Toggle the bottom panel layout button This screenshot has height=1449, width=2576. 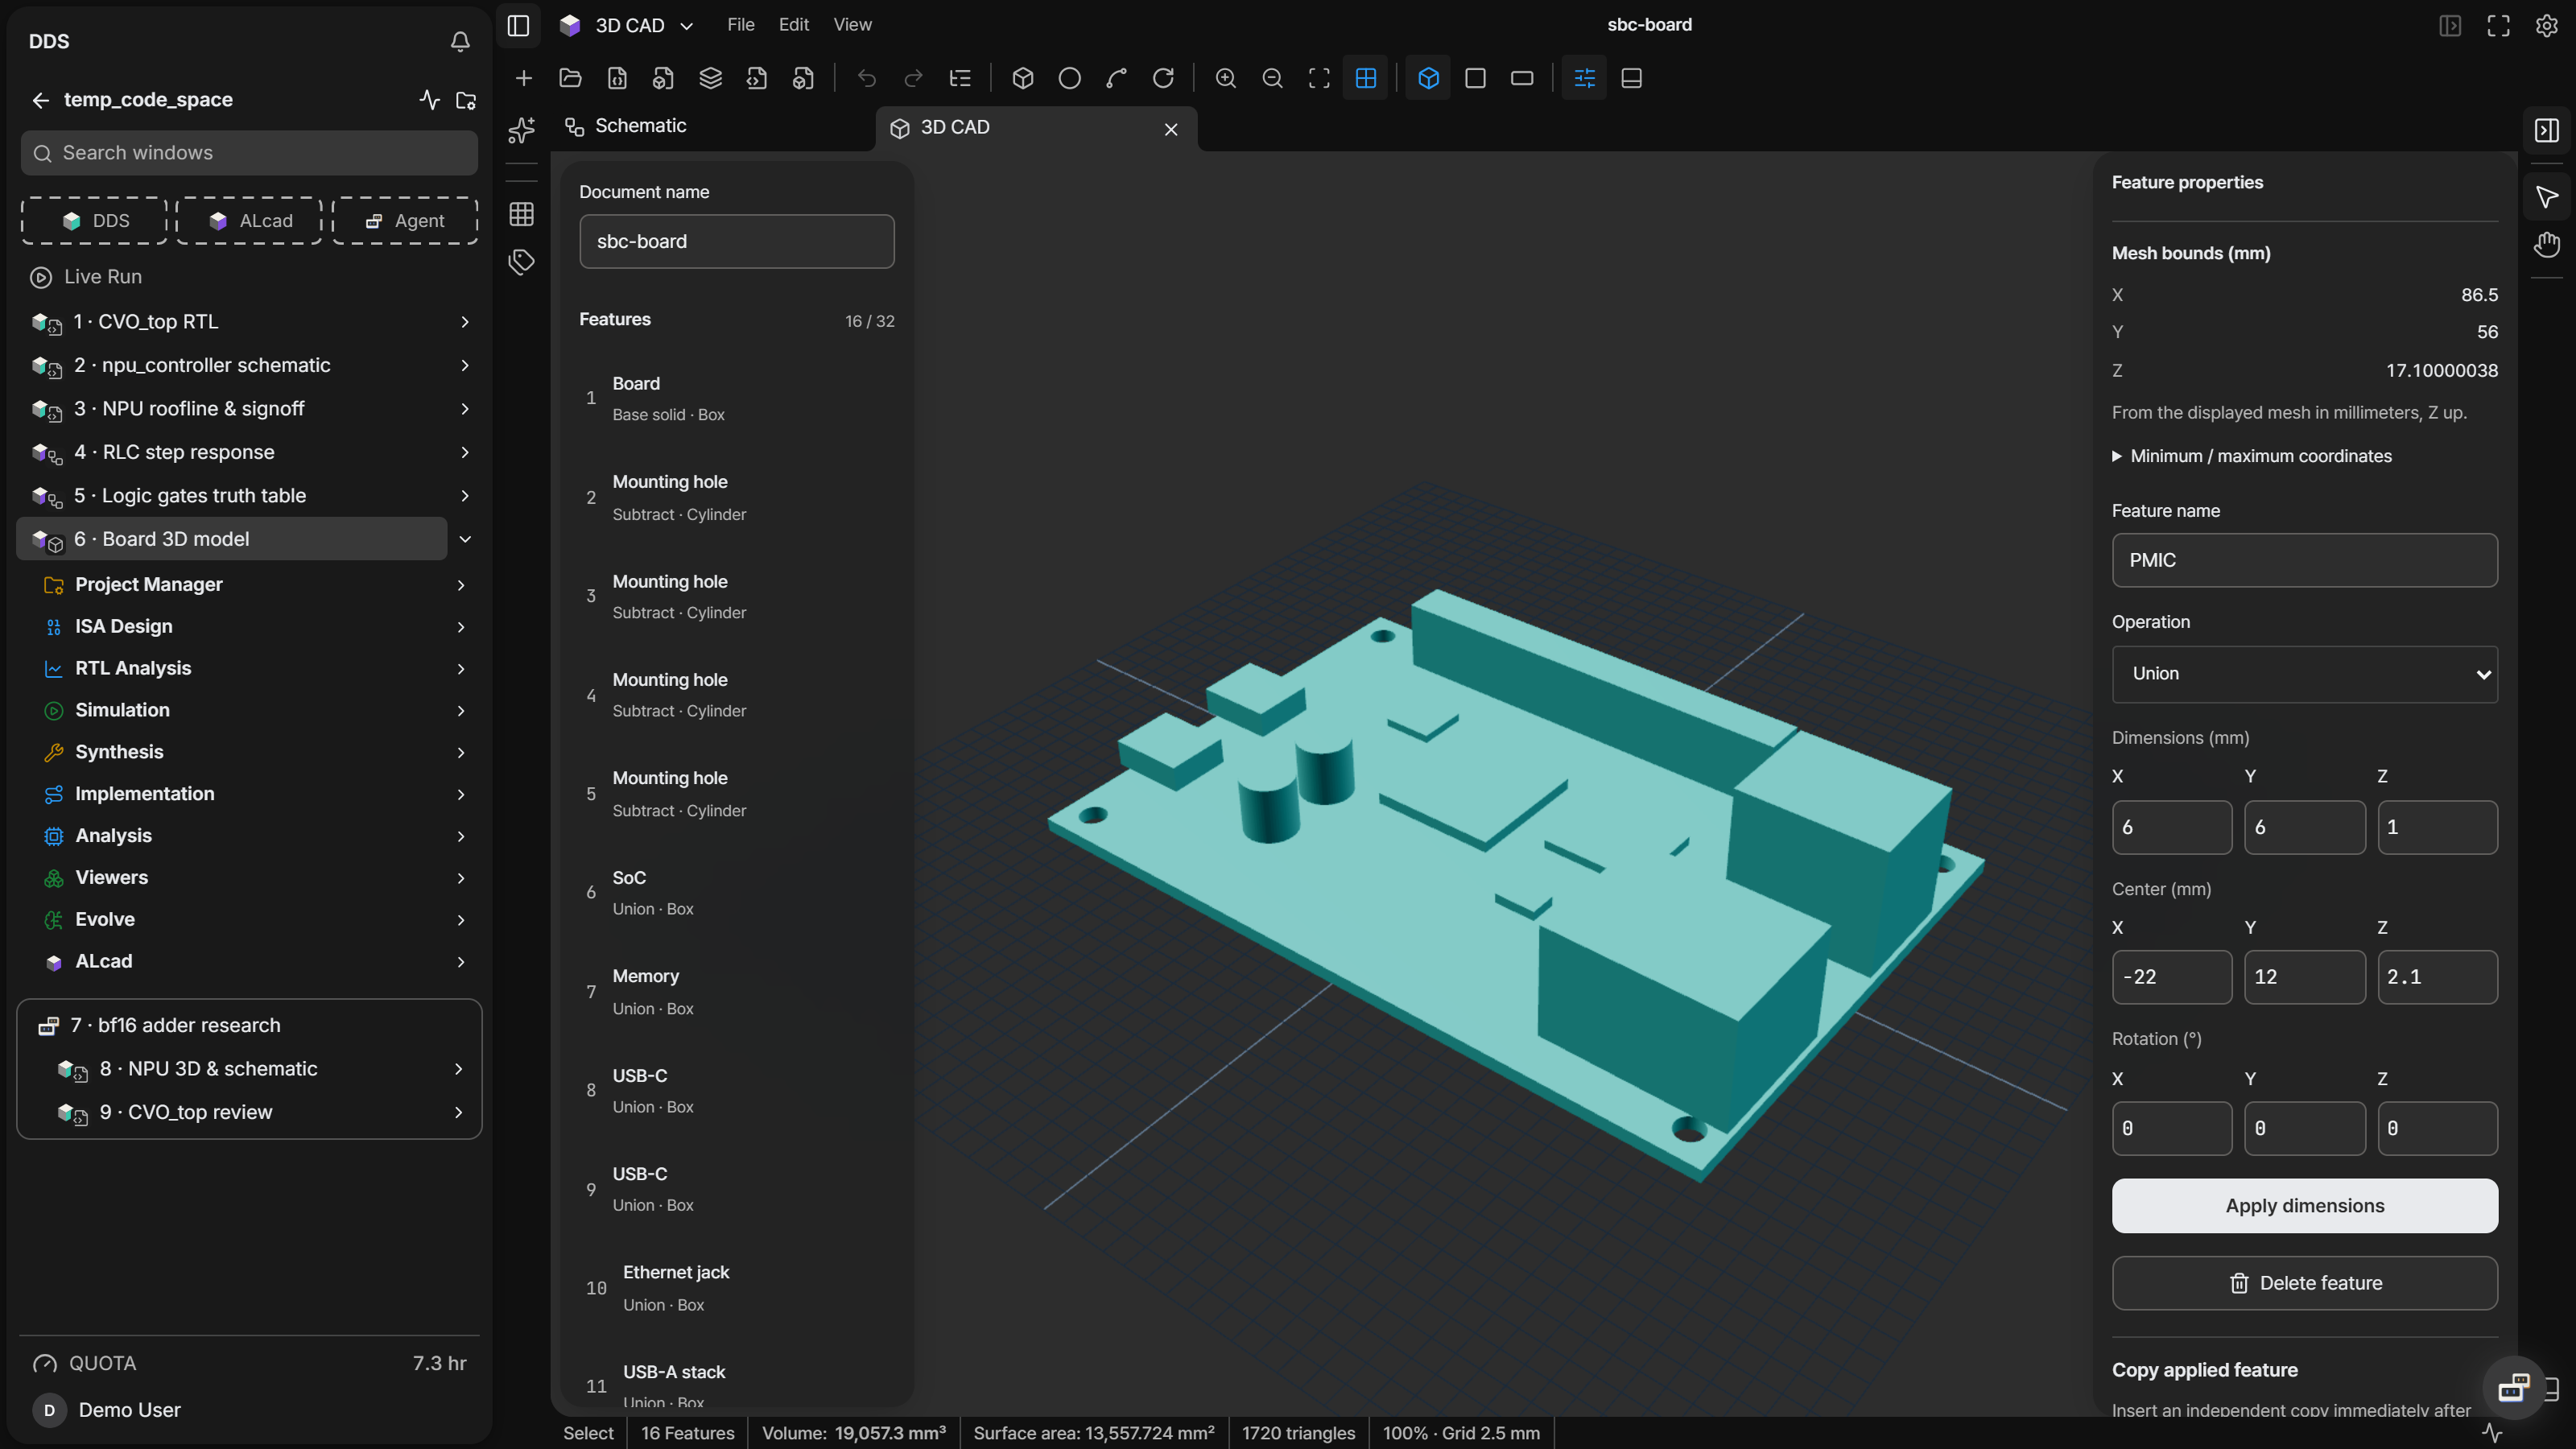[x=1631, y=78]
